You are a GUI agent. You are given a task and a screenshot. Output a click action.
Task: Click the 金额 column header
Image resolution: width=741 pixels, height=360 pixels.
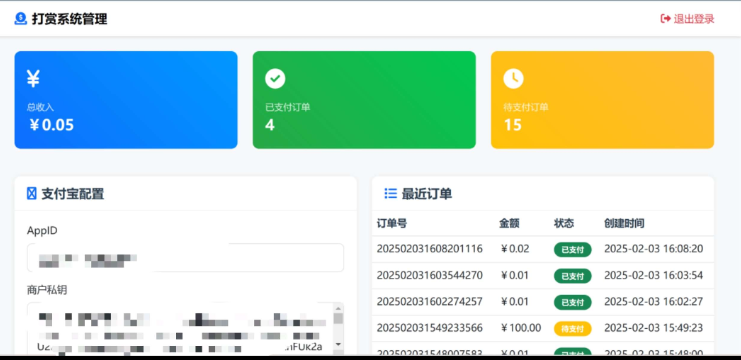click(x=509, y=223)
